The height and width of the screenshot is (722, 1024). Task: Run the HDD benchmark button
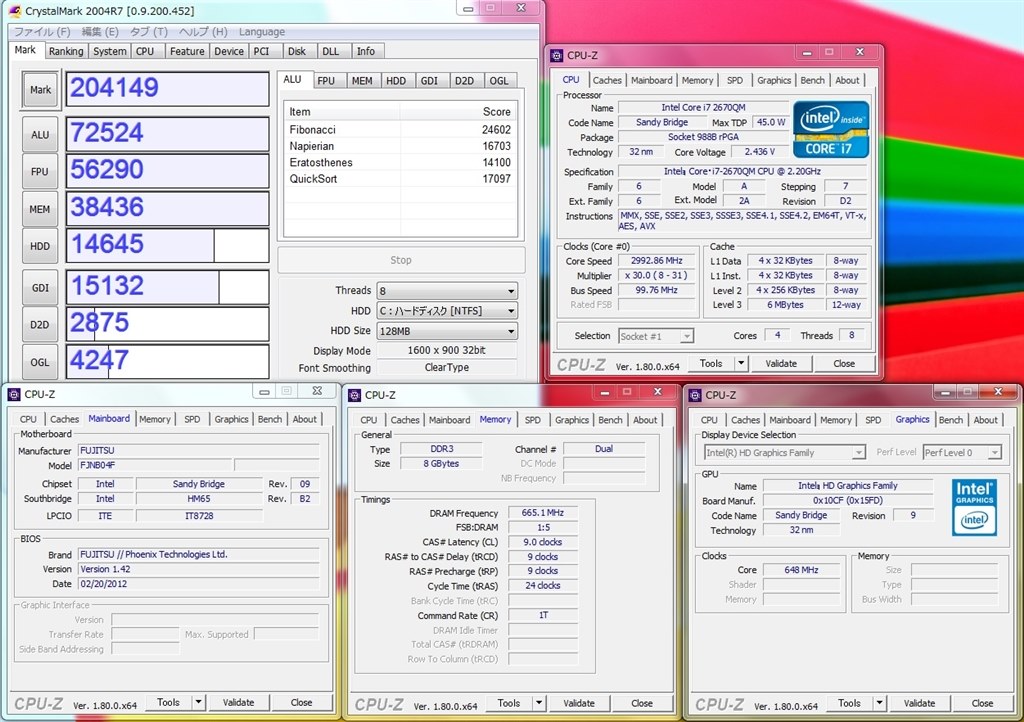click(40, 246)
